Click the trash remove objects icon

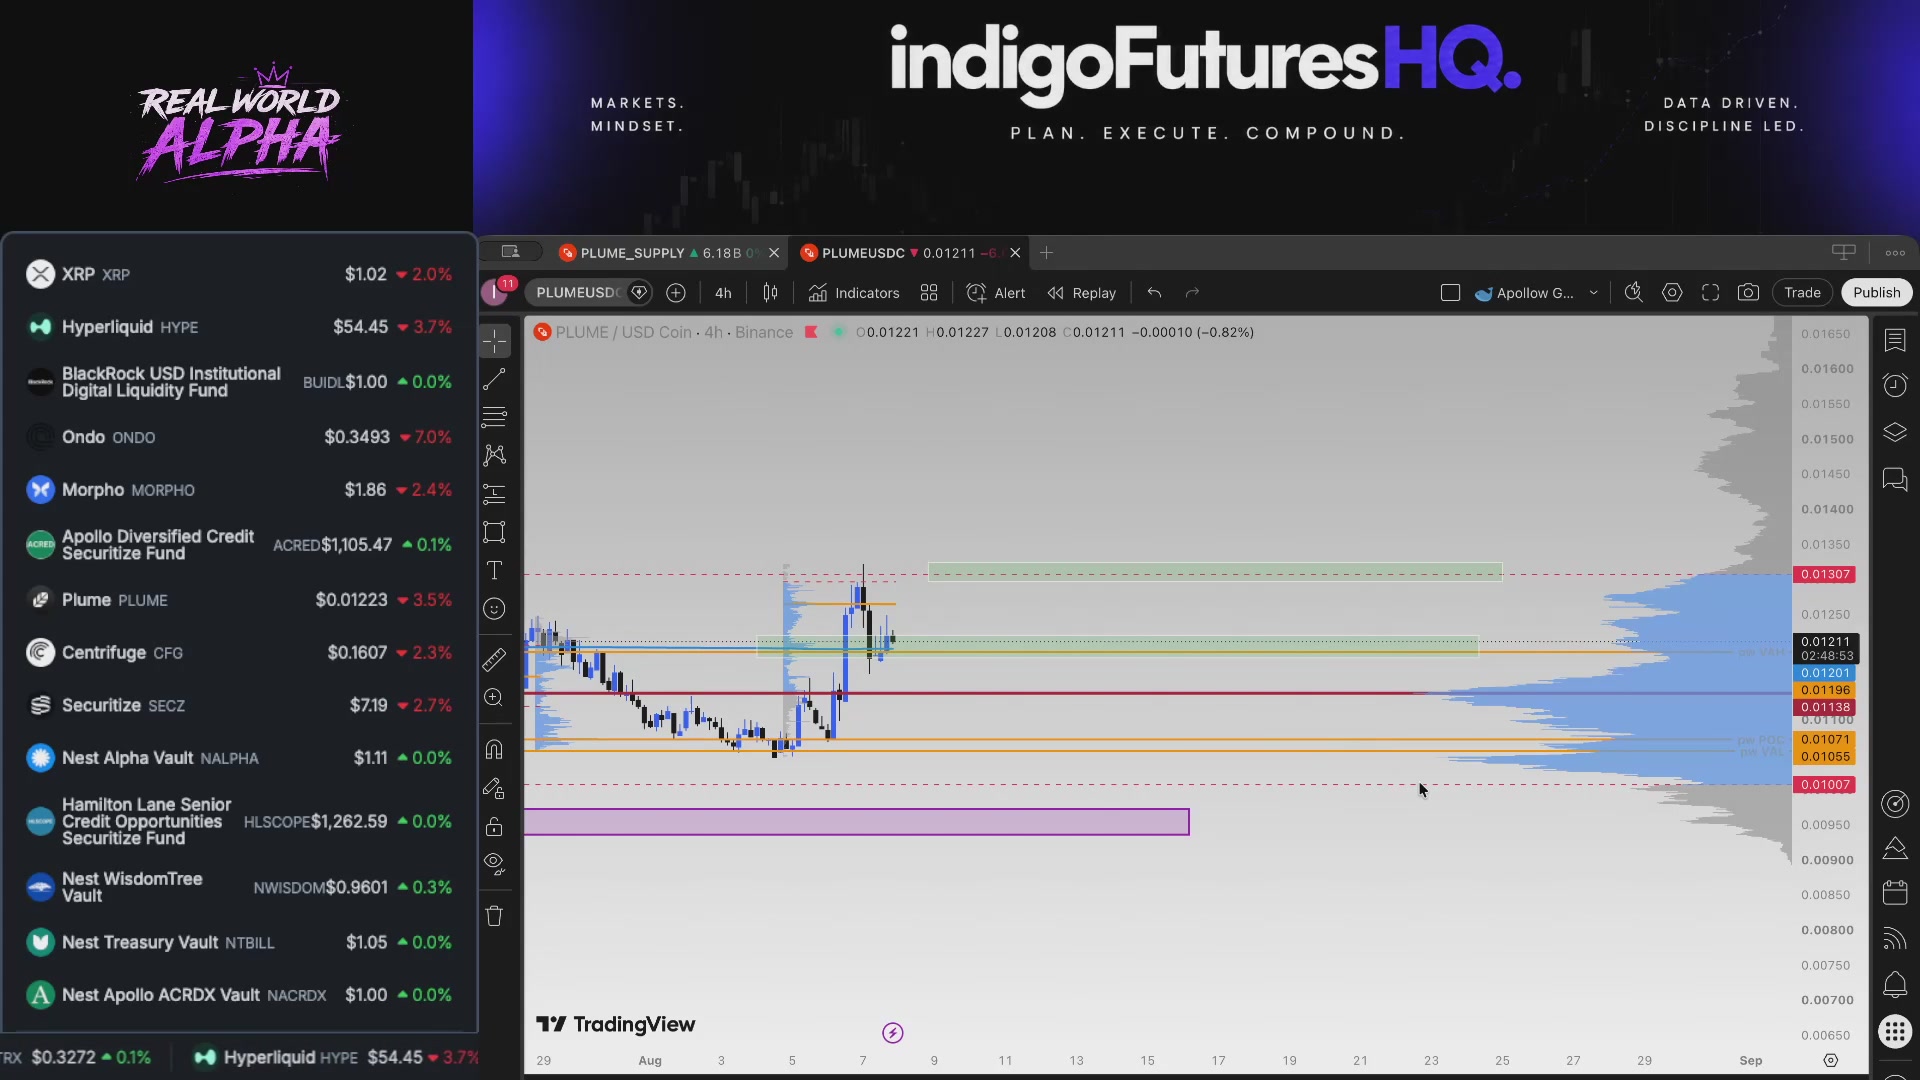pos(495,916)
